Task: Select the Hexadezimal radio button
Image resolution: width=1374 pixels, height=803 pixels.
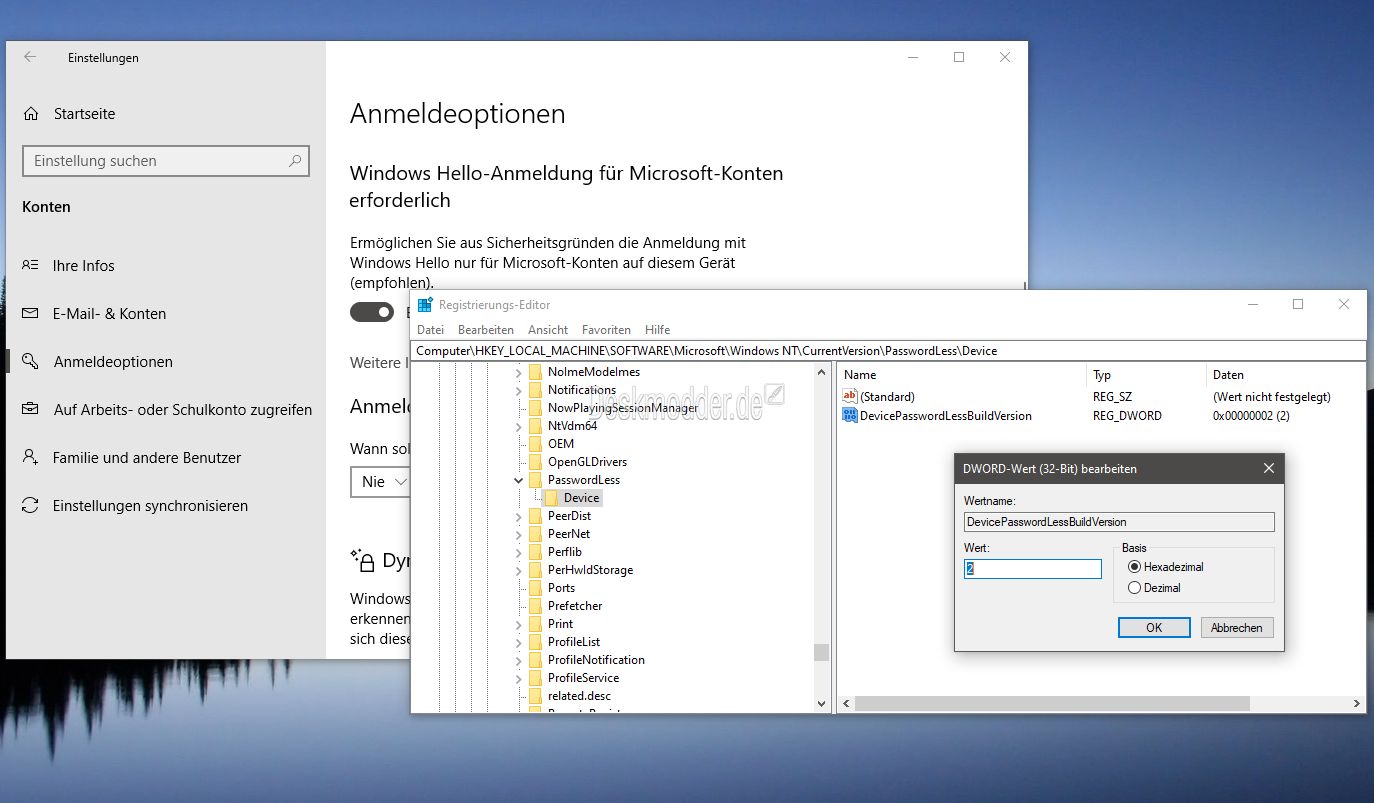Action: coord(1134,567)
